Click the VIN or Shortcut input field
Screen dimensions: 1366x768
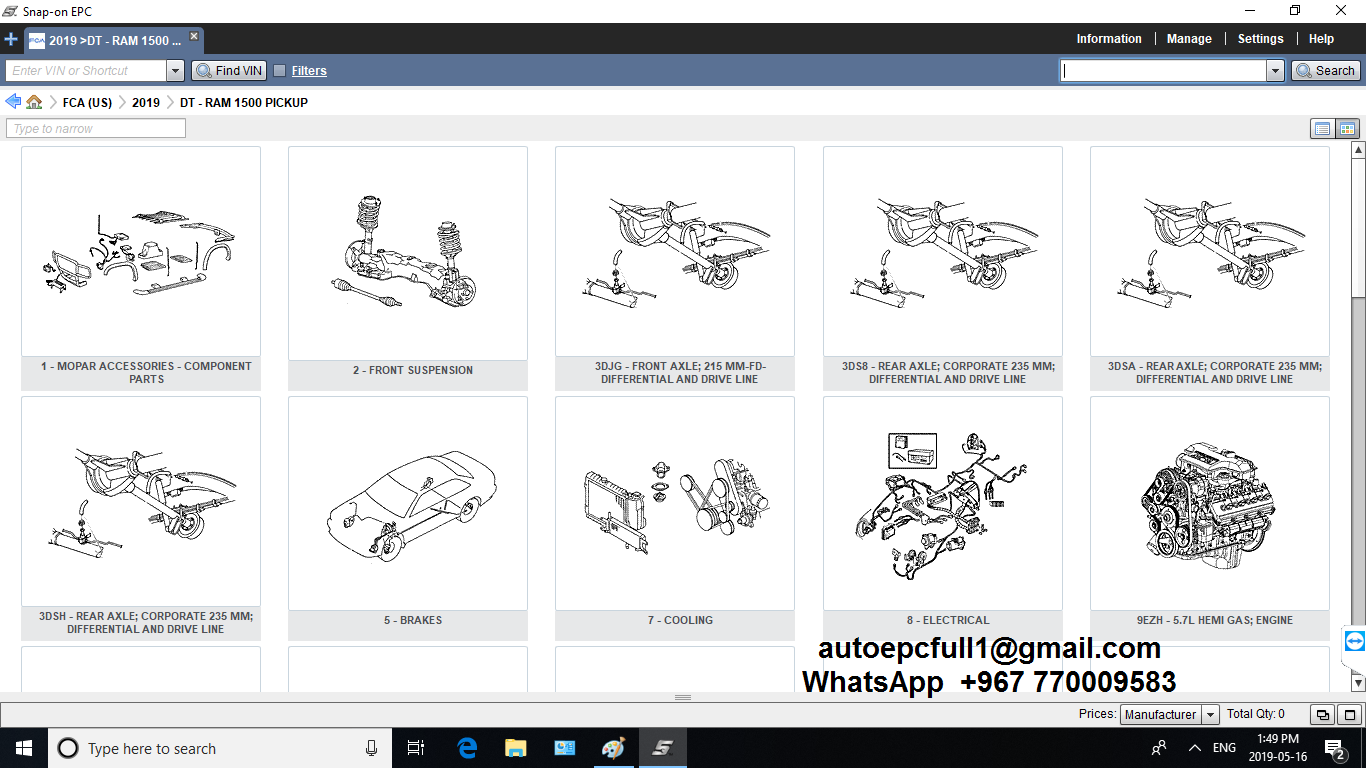[x=86, y=71]
